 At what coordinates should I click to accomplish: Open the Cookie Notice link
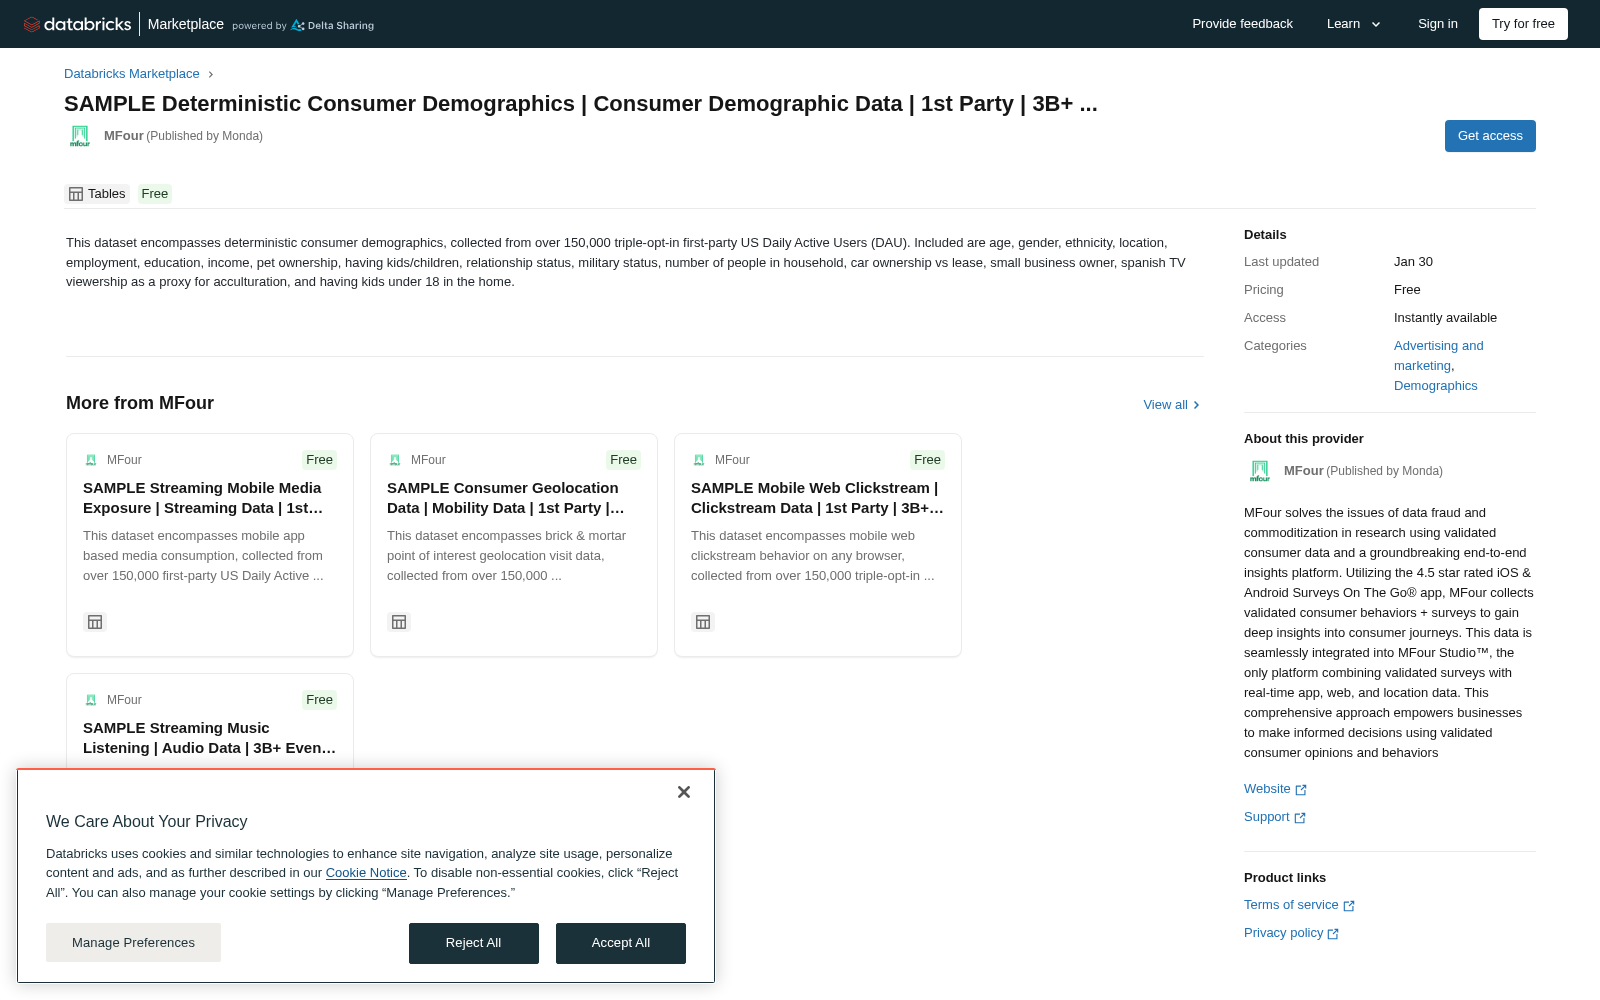tap(366, 873)
